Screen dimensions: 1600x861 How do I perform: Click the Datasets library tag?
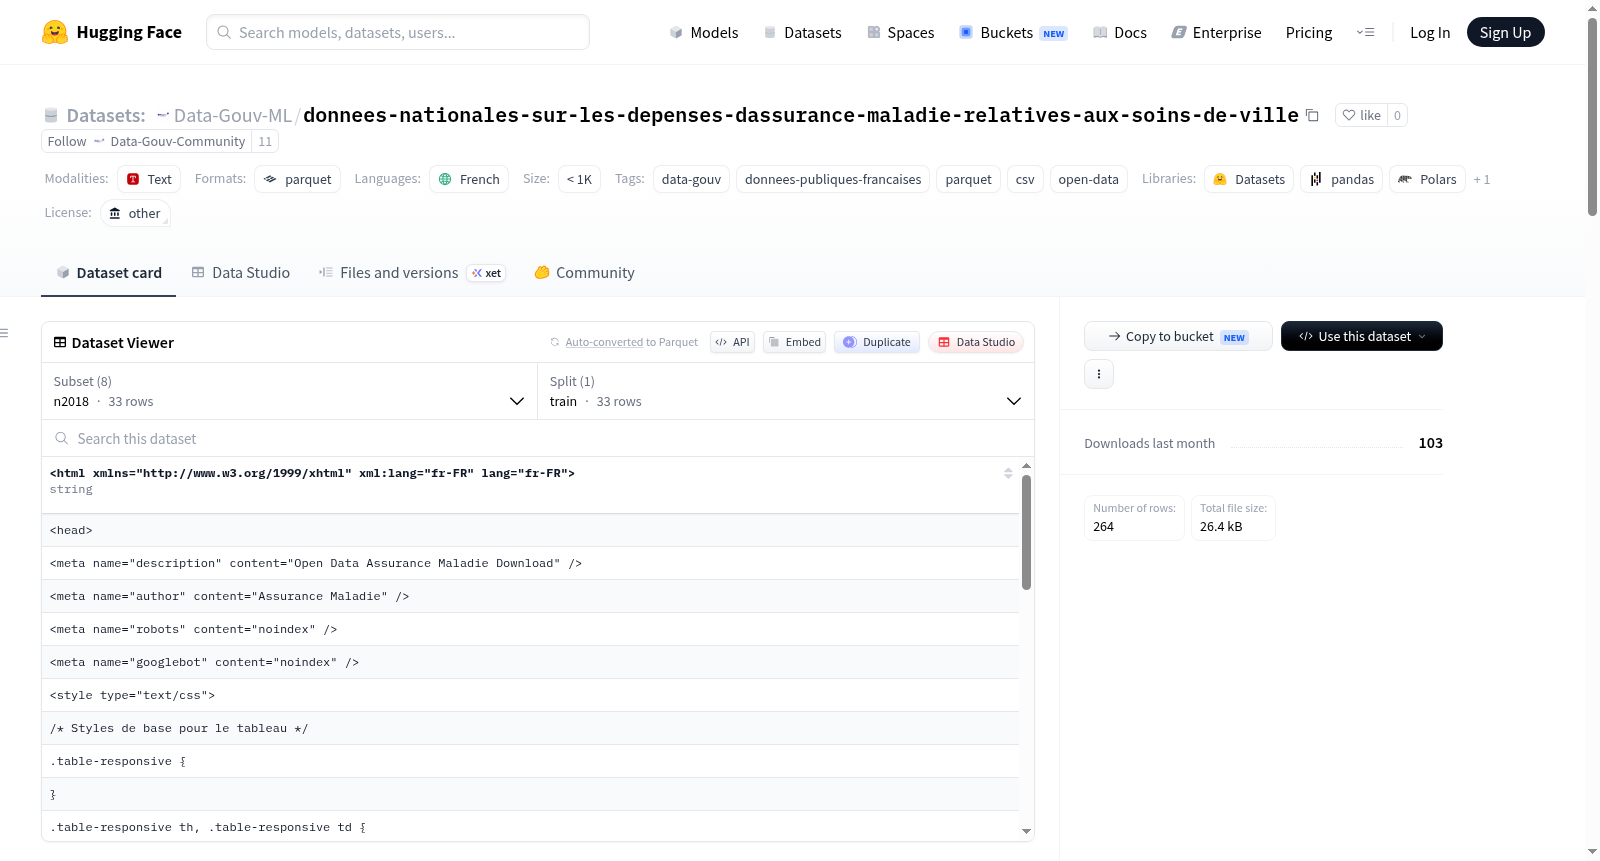coord(1249,179)
